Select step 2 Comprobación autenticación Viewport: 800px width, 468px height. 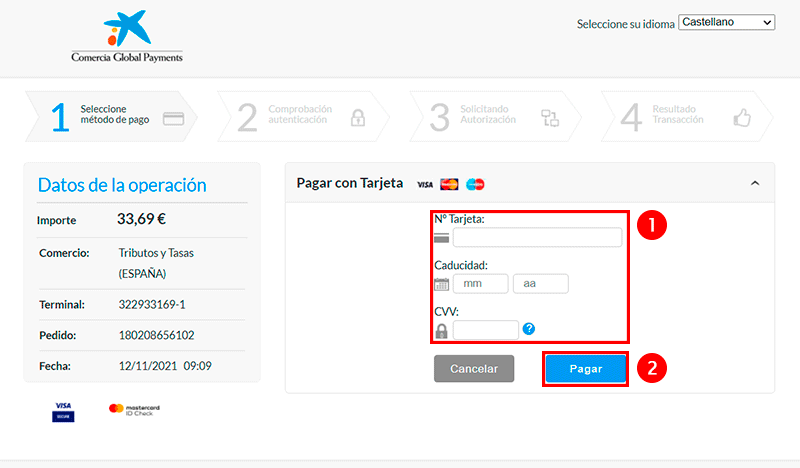[x=302, y=116]
